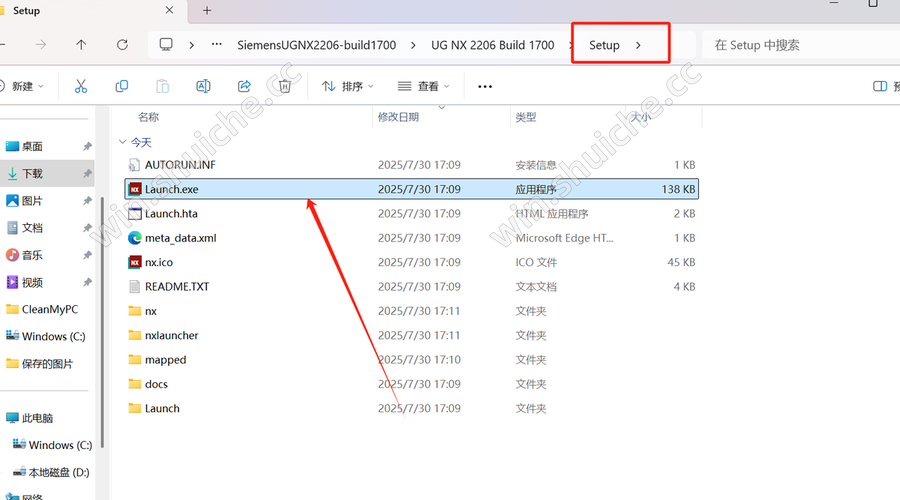Click the Paste clipboard icon
Screen dimensions: 900x500
162,86
